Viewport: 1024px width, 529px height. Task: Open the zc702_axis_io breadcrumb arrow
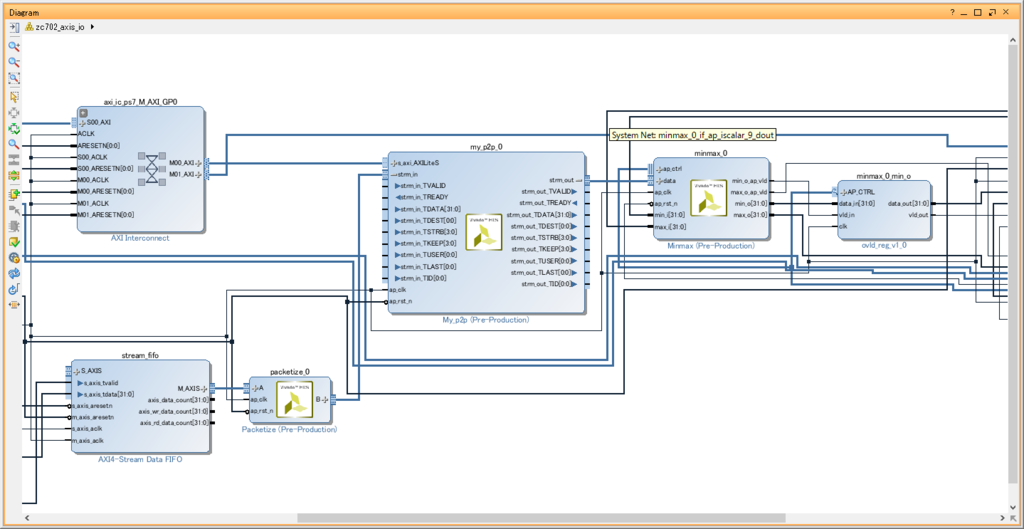coord(92,27)
